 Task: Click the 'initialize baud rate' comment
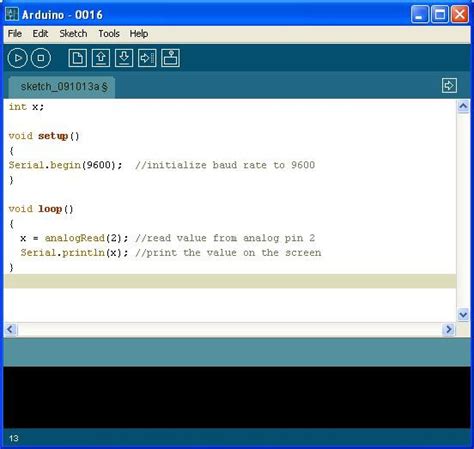point(225,165)
